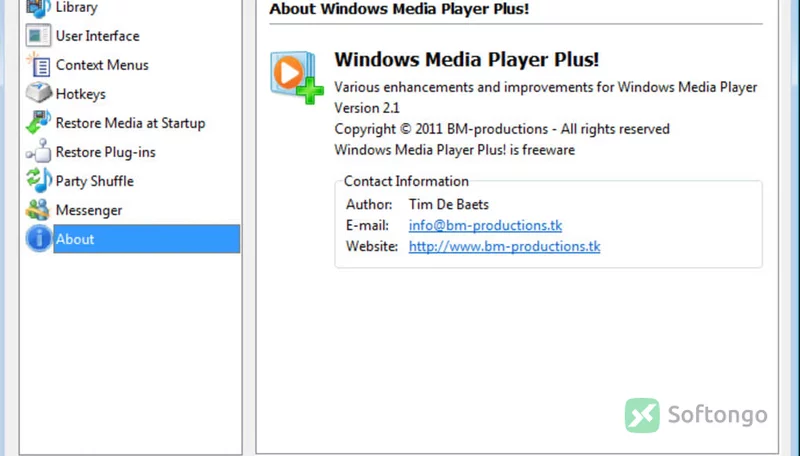
Task: Click the Restore Plug-ins icon
Action: tap(38, 151)
